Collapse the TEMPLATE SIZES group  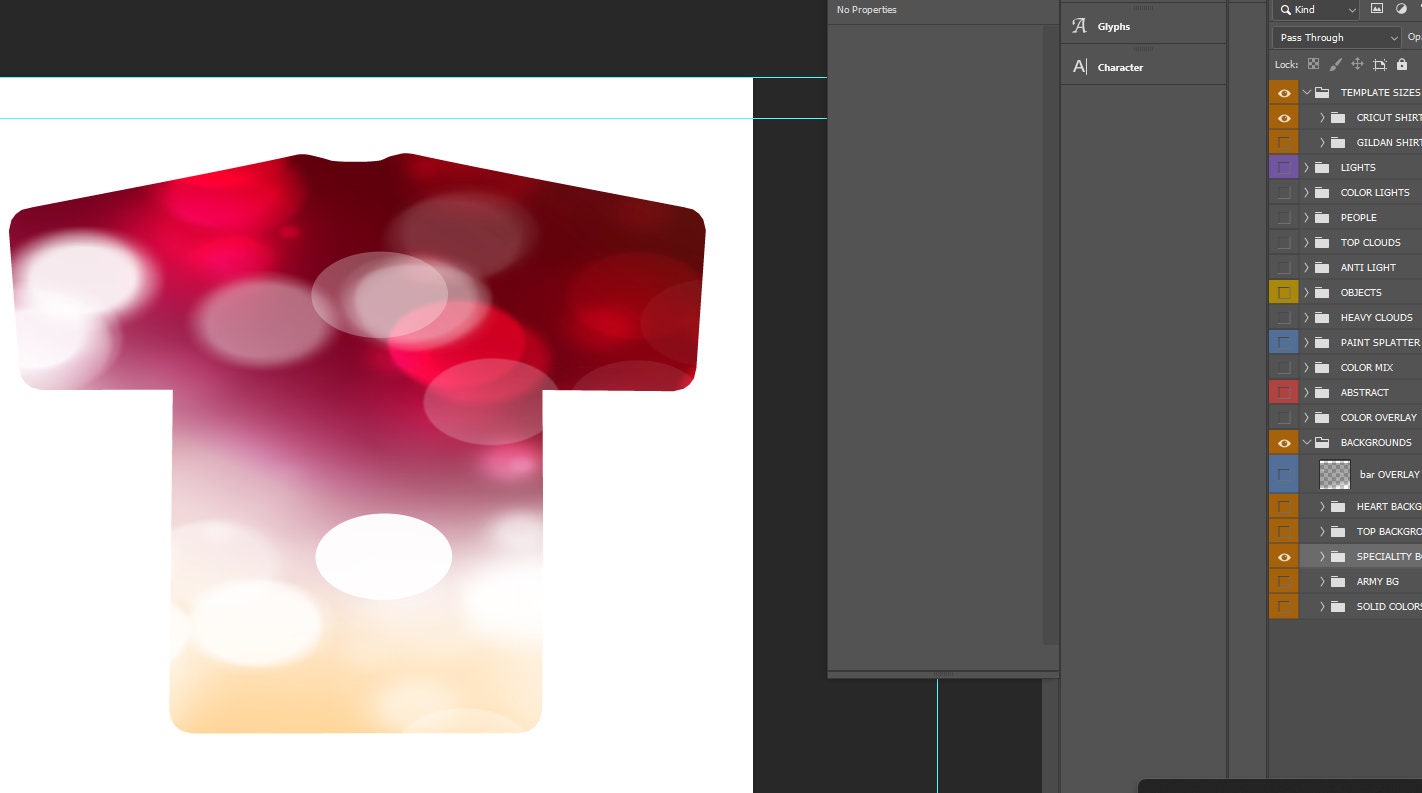pyautogui.click(x=1306, y=92)
